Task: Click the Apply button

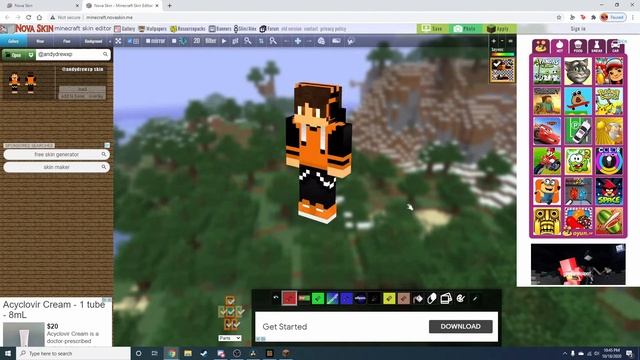Action: pyautogui.click(x=499, y=29)
